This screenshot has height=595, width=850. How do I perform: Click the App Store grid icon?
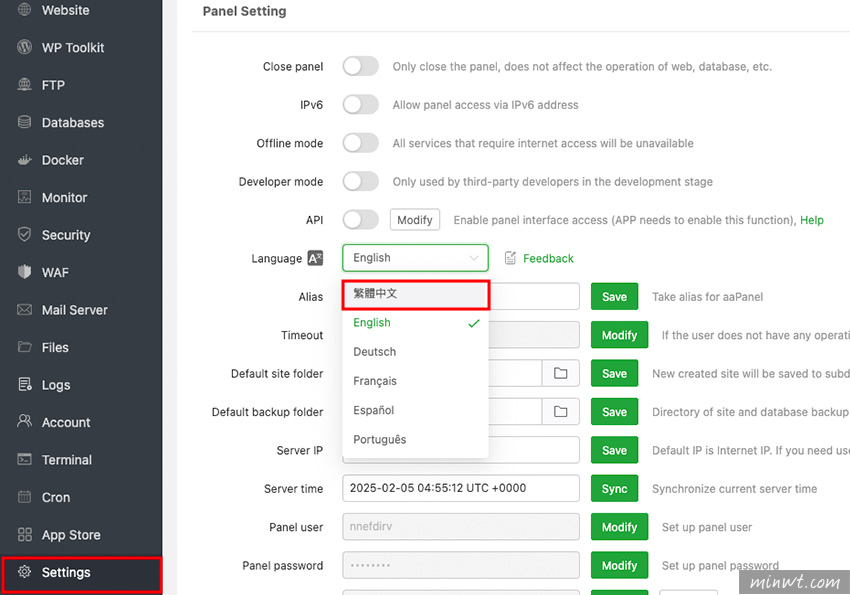tap(24, 534)
